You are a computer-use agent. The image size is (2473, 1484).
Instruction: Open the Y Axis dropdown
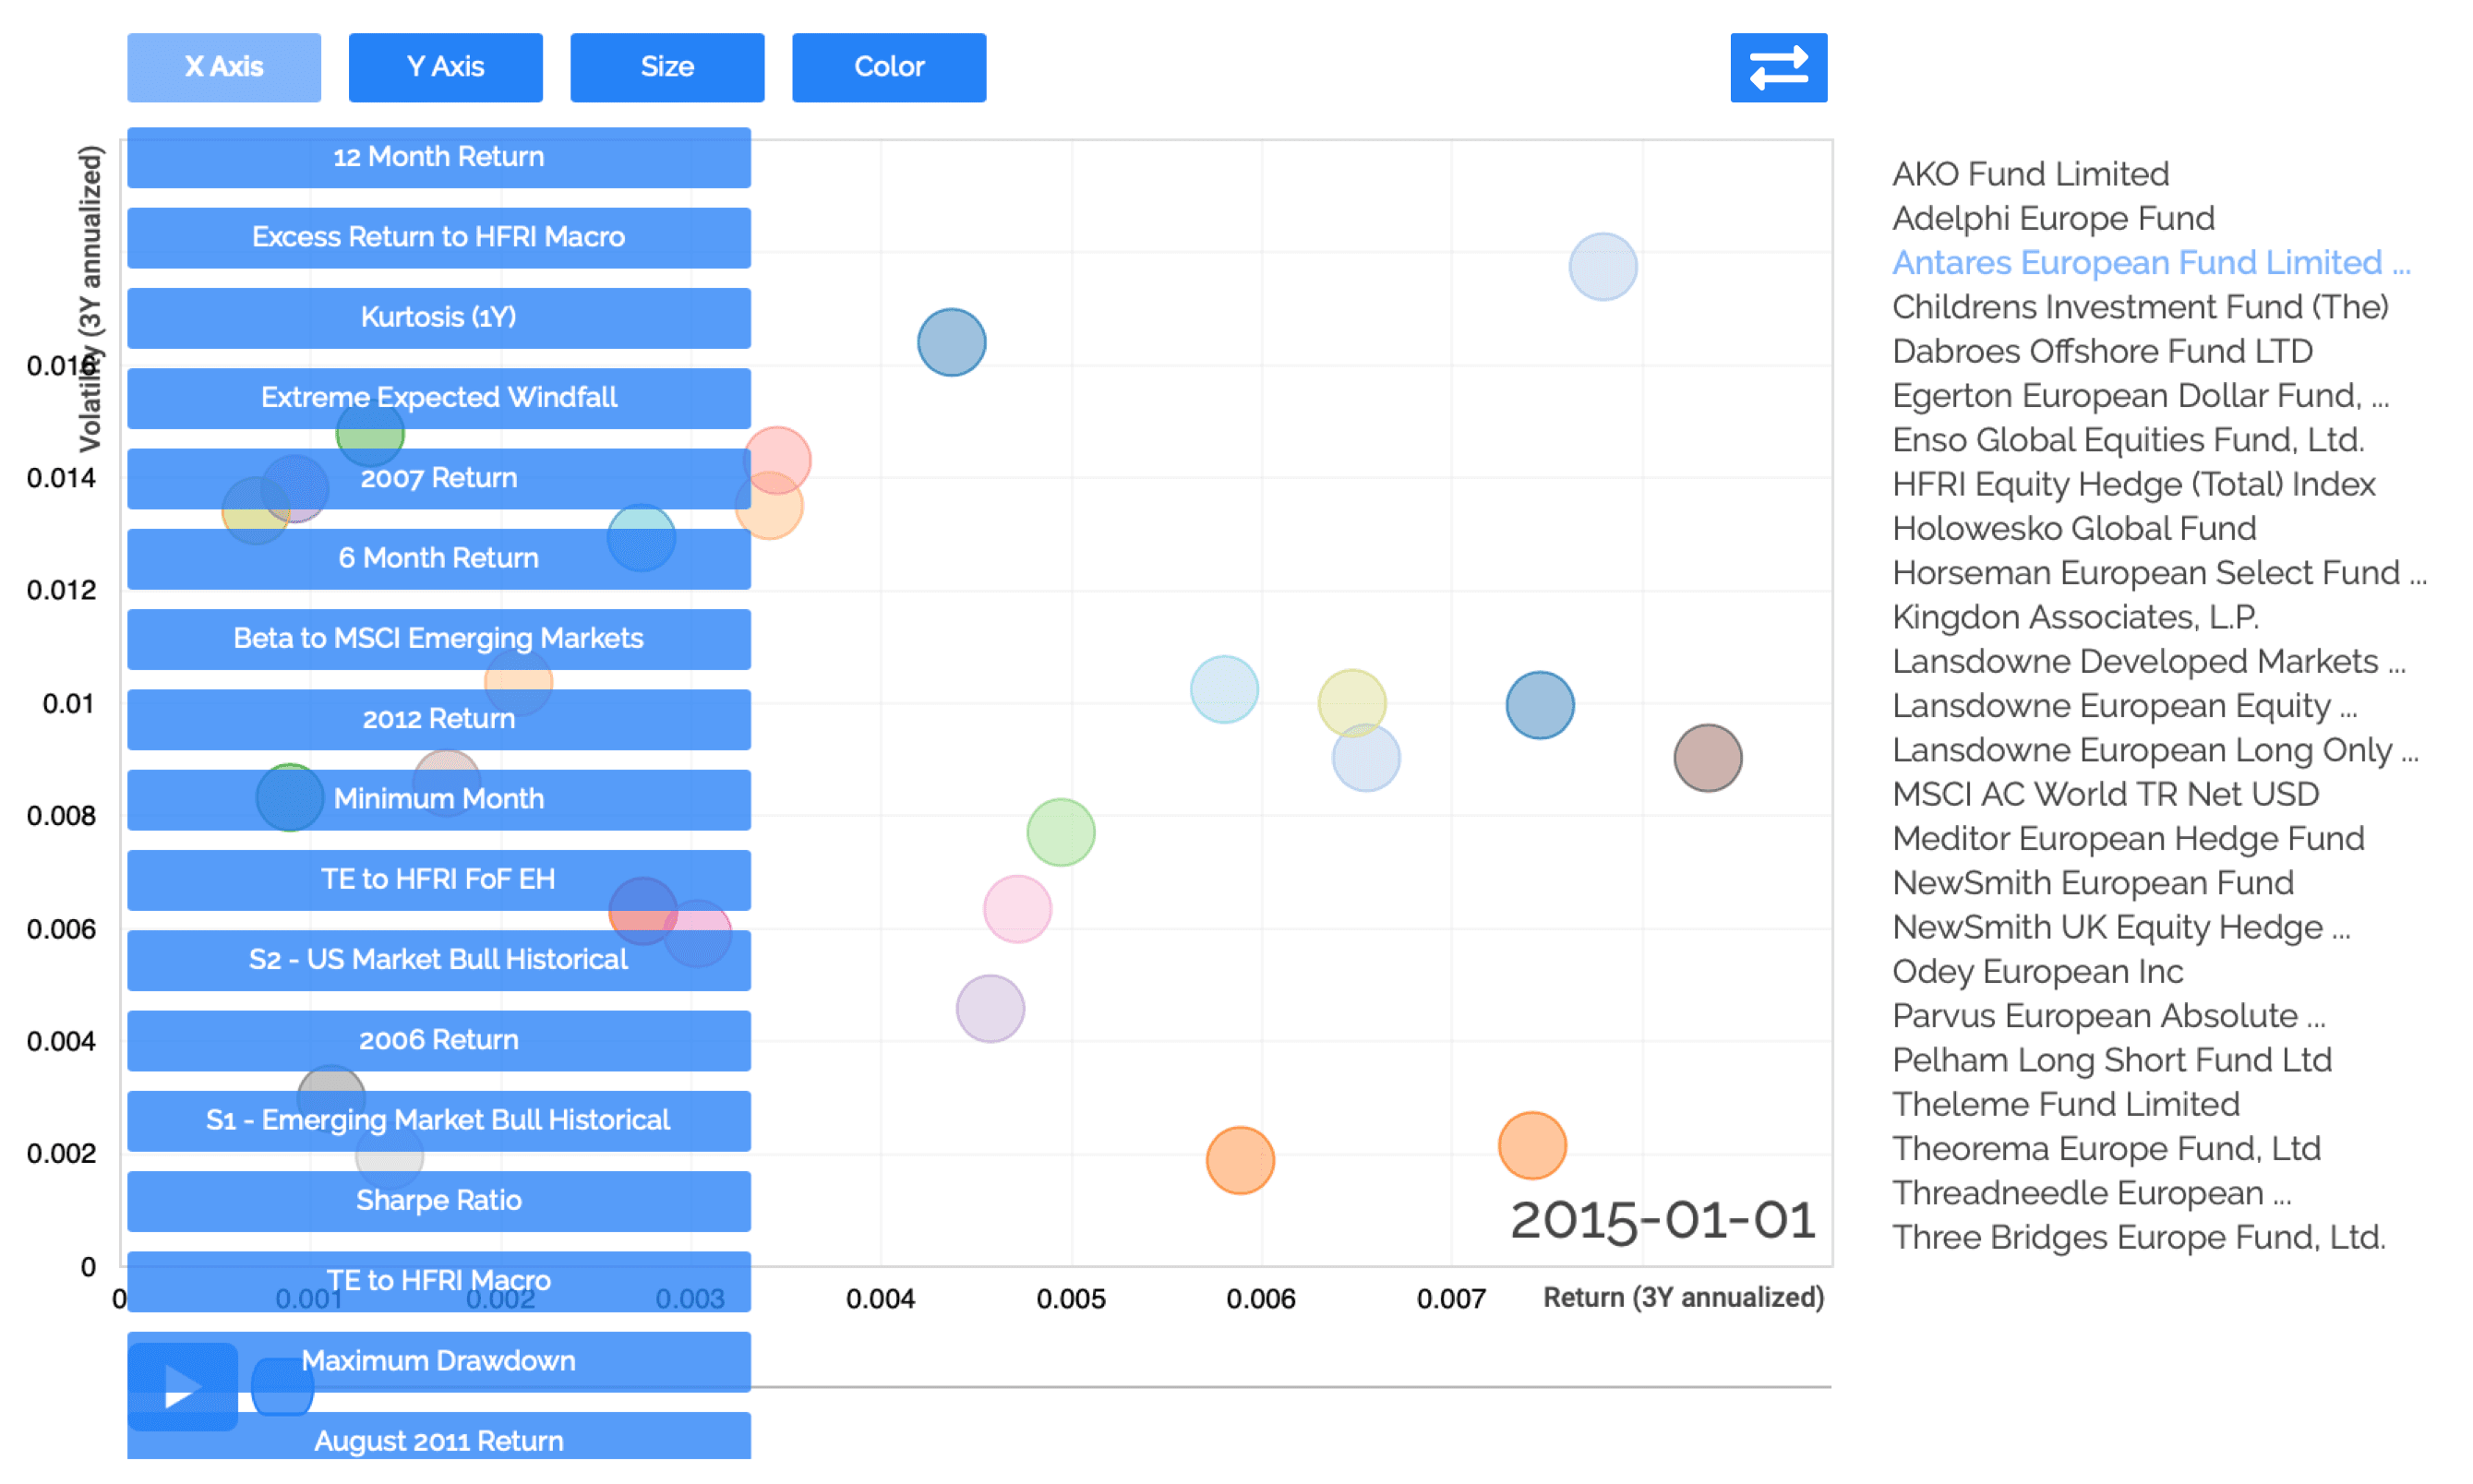(446, 67)
